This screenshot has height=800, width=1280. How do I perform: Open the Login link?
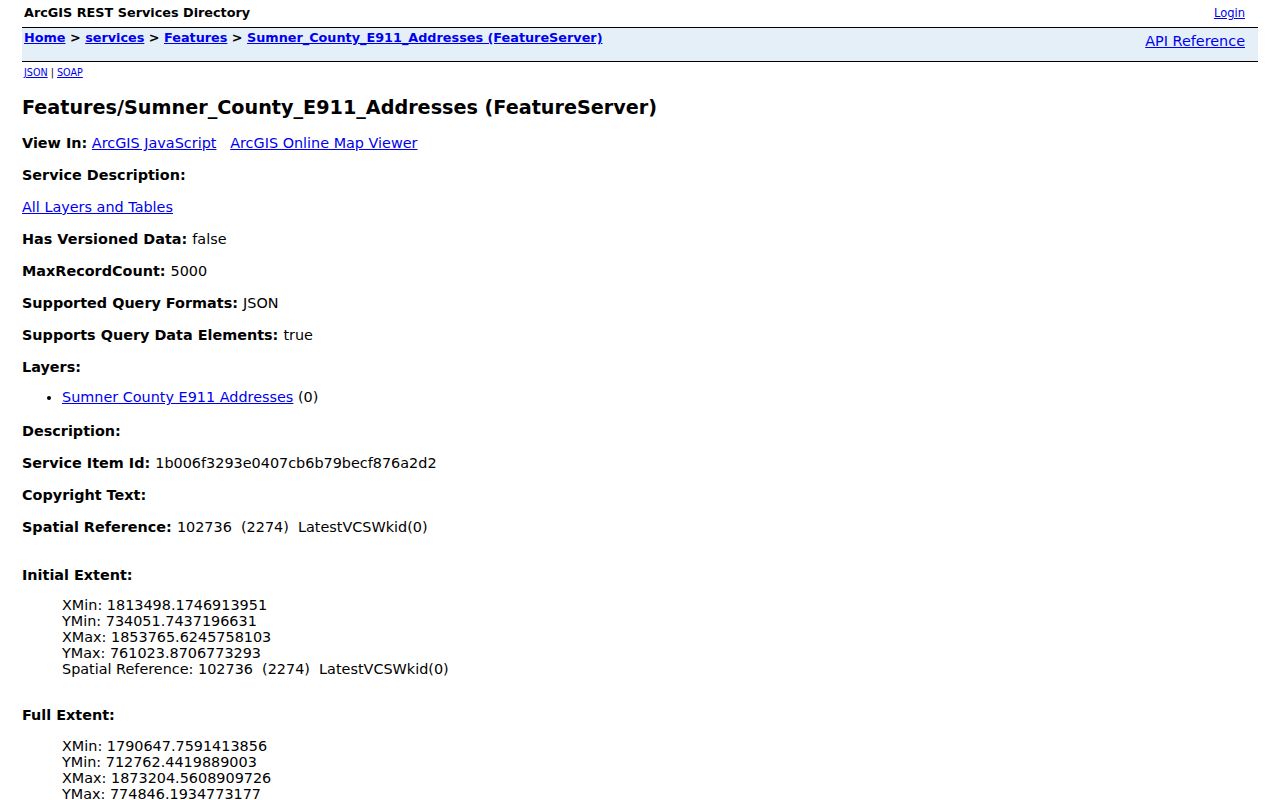pos(1229,13)
